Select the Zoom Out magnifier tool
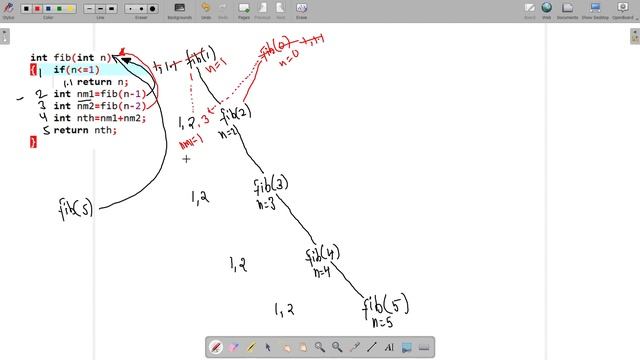The height and width of the screenshot is (360, 640). click(337, 347)
